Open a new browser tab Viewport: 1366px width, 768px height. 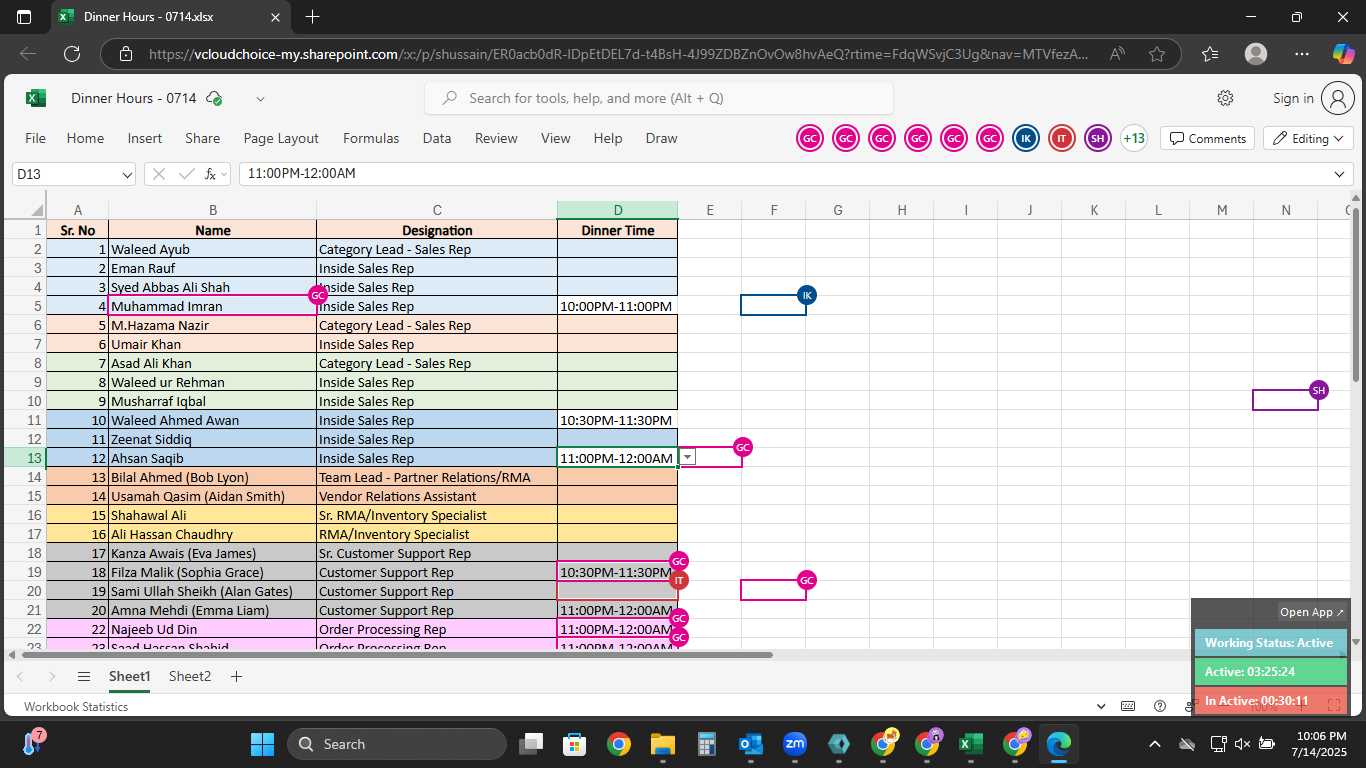(312, 17)
